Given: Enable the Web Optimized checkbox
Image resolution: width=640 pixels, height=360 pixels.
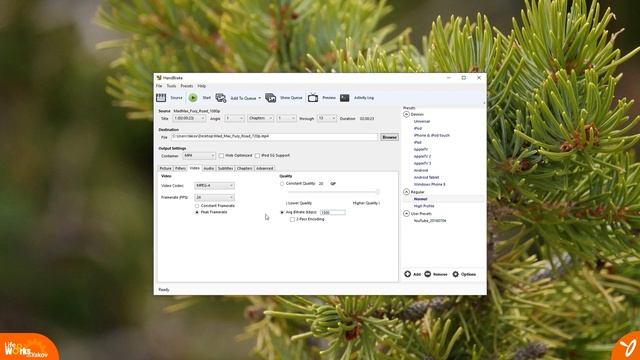Looking at the screenshot, I should [221, 156].
